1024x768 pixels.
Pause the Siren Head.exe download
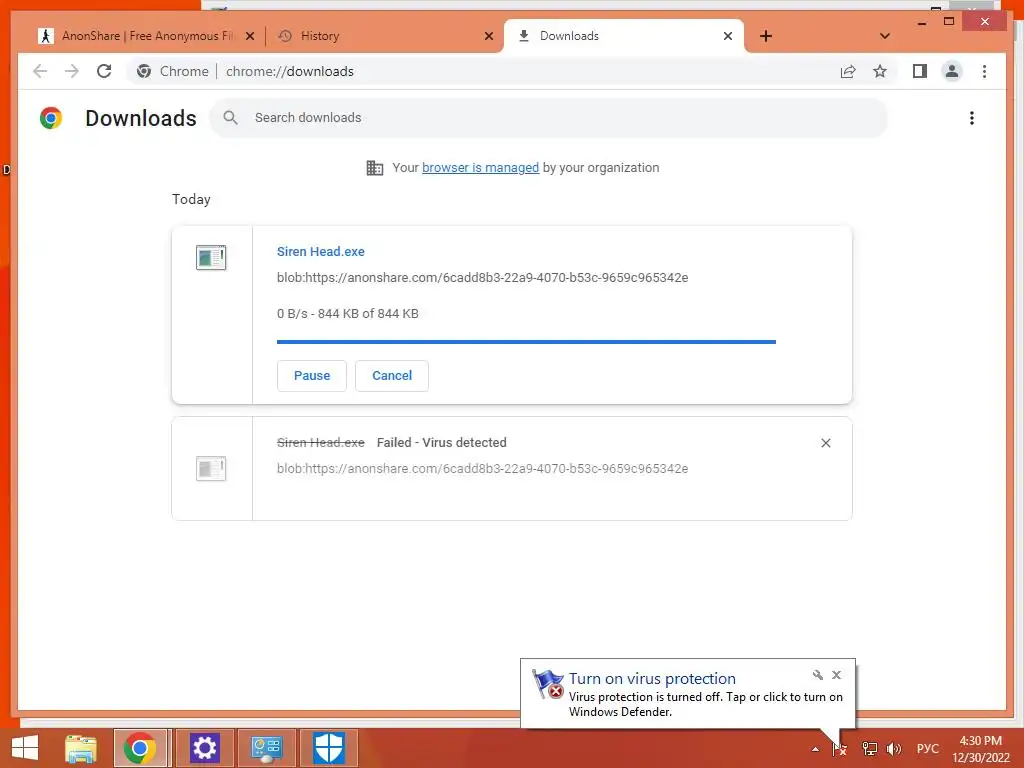(312, 376)
